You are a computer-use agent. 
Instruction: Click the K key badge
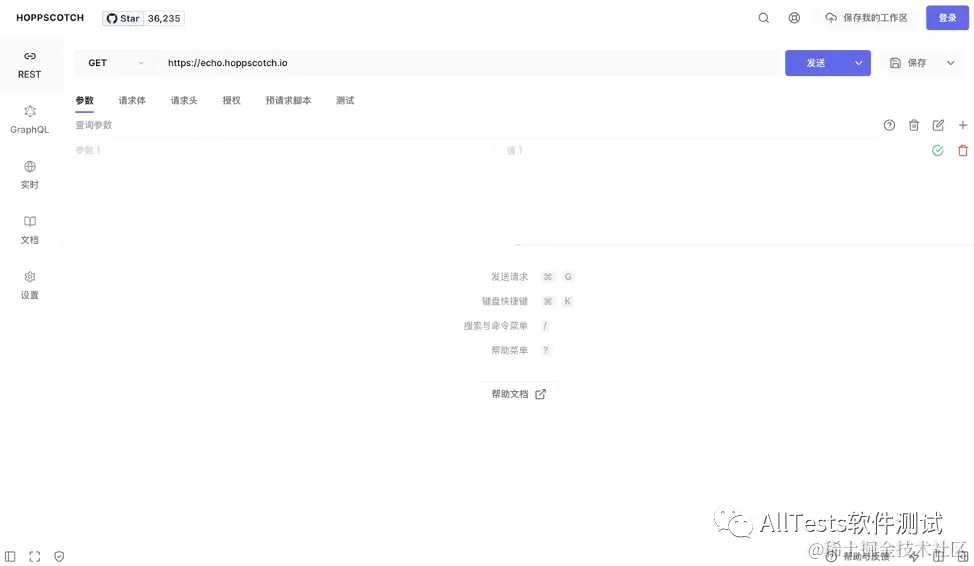pyautogui.click(x=568, y=301)
